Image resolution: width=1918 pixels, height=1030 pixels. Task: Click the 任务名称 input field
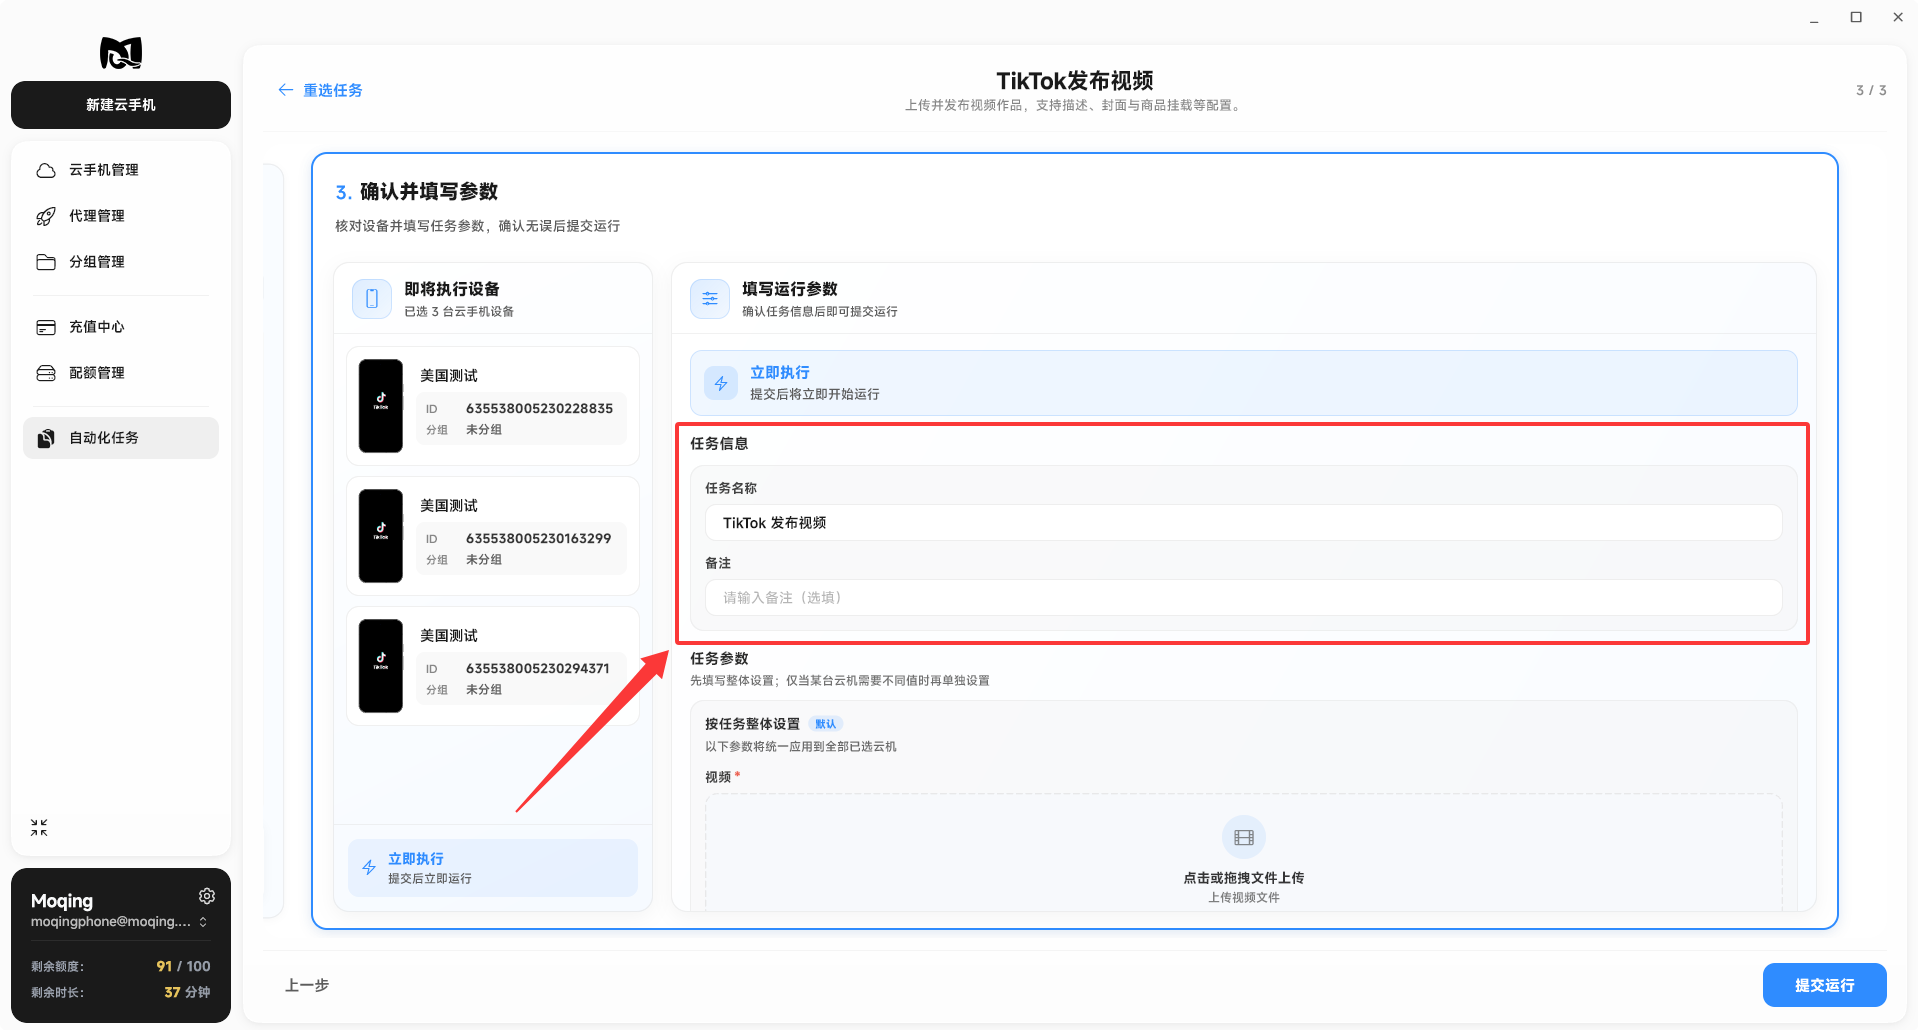click(x=1243, y=523)
